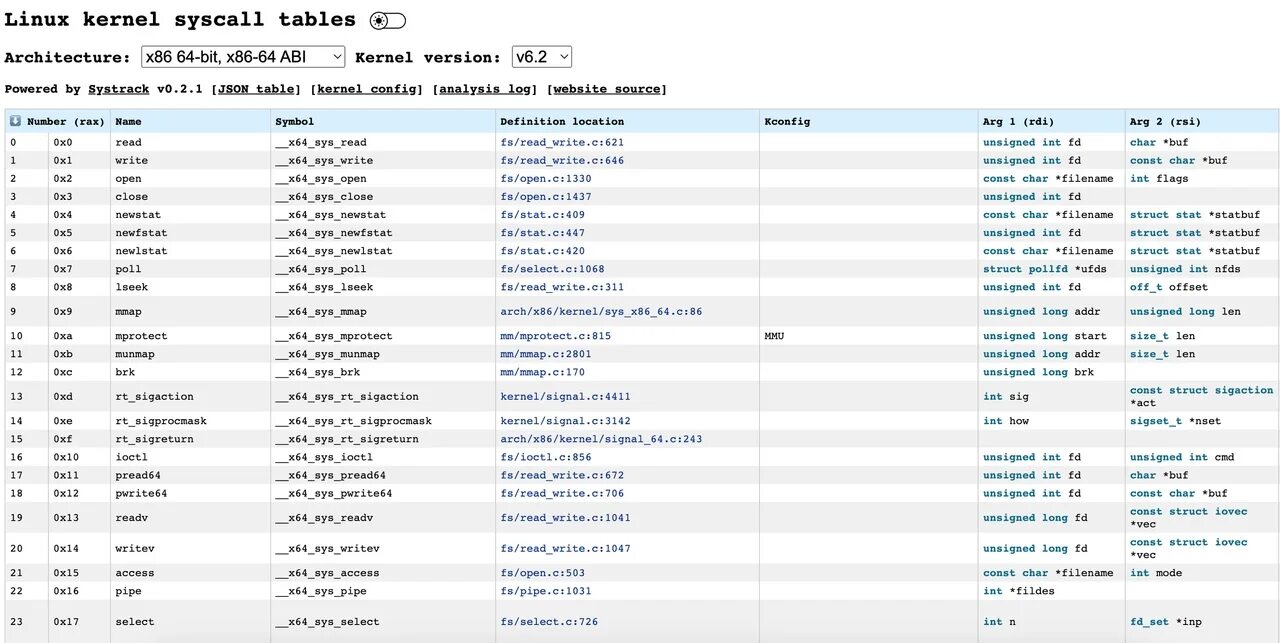Open kernel/signal.c:4411 definition link
Screen dimensions: 1280x643
pos(566,396)
